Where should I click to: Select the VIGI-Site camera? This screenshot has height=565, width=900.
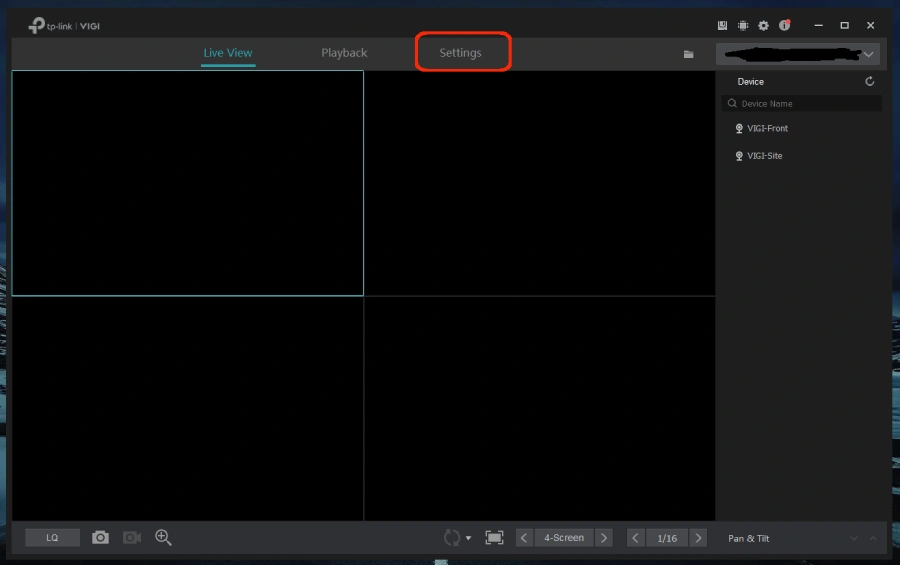pos(759,156)
